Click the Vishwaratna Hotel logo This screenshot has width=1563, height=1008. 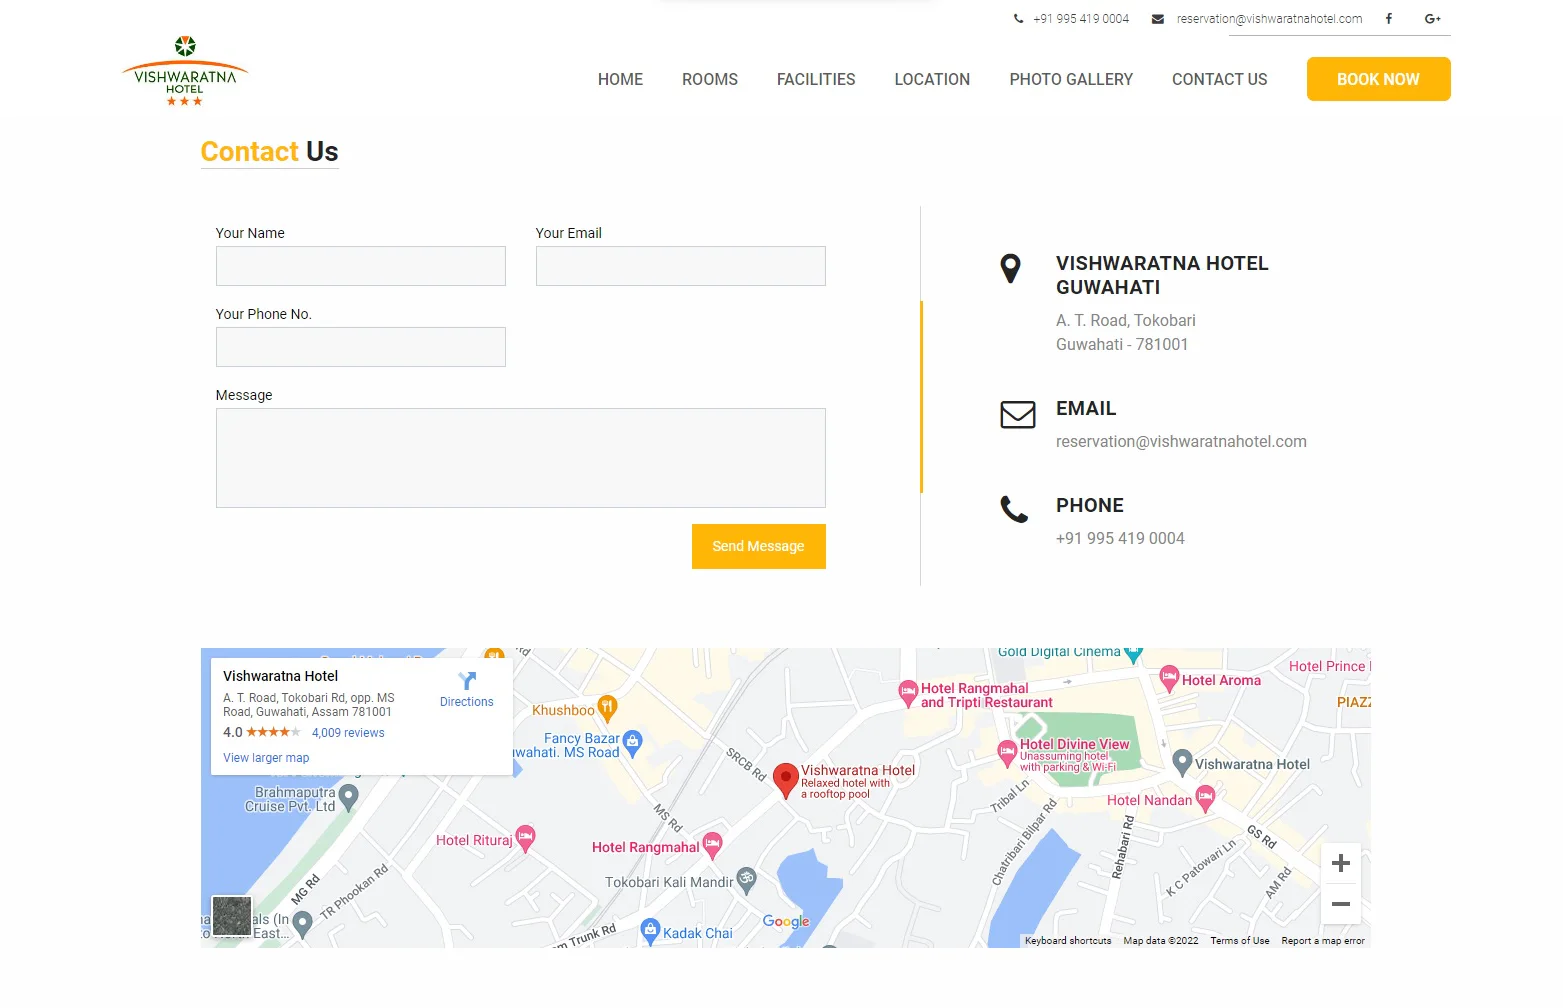point(185,71)
